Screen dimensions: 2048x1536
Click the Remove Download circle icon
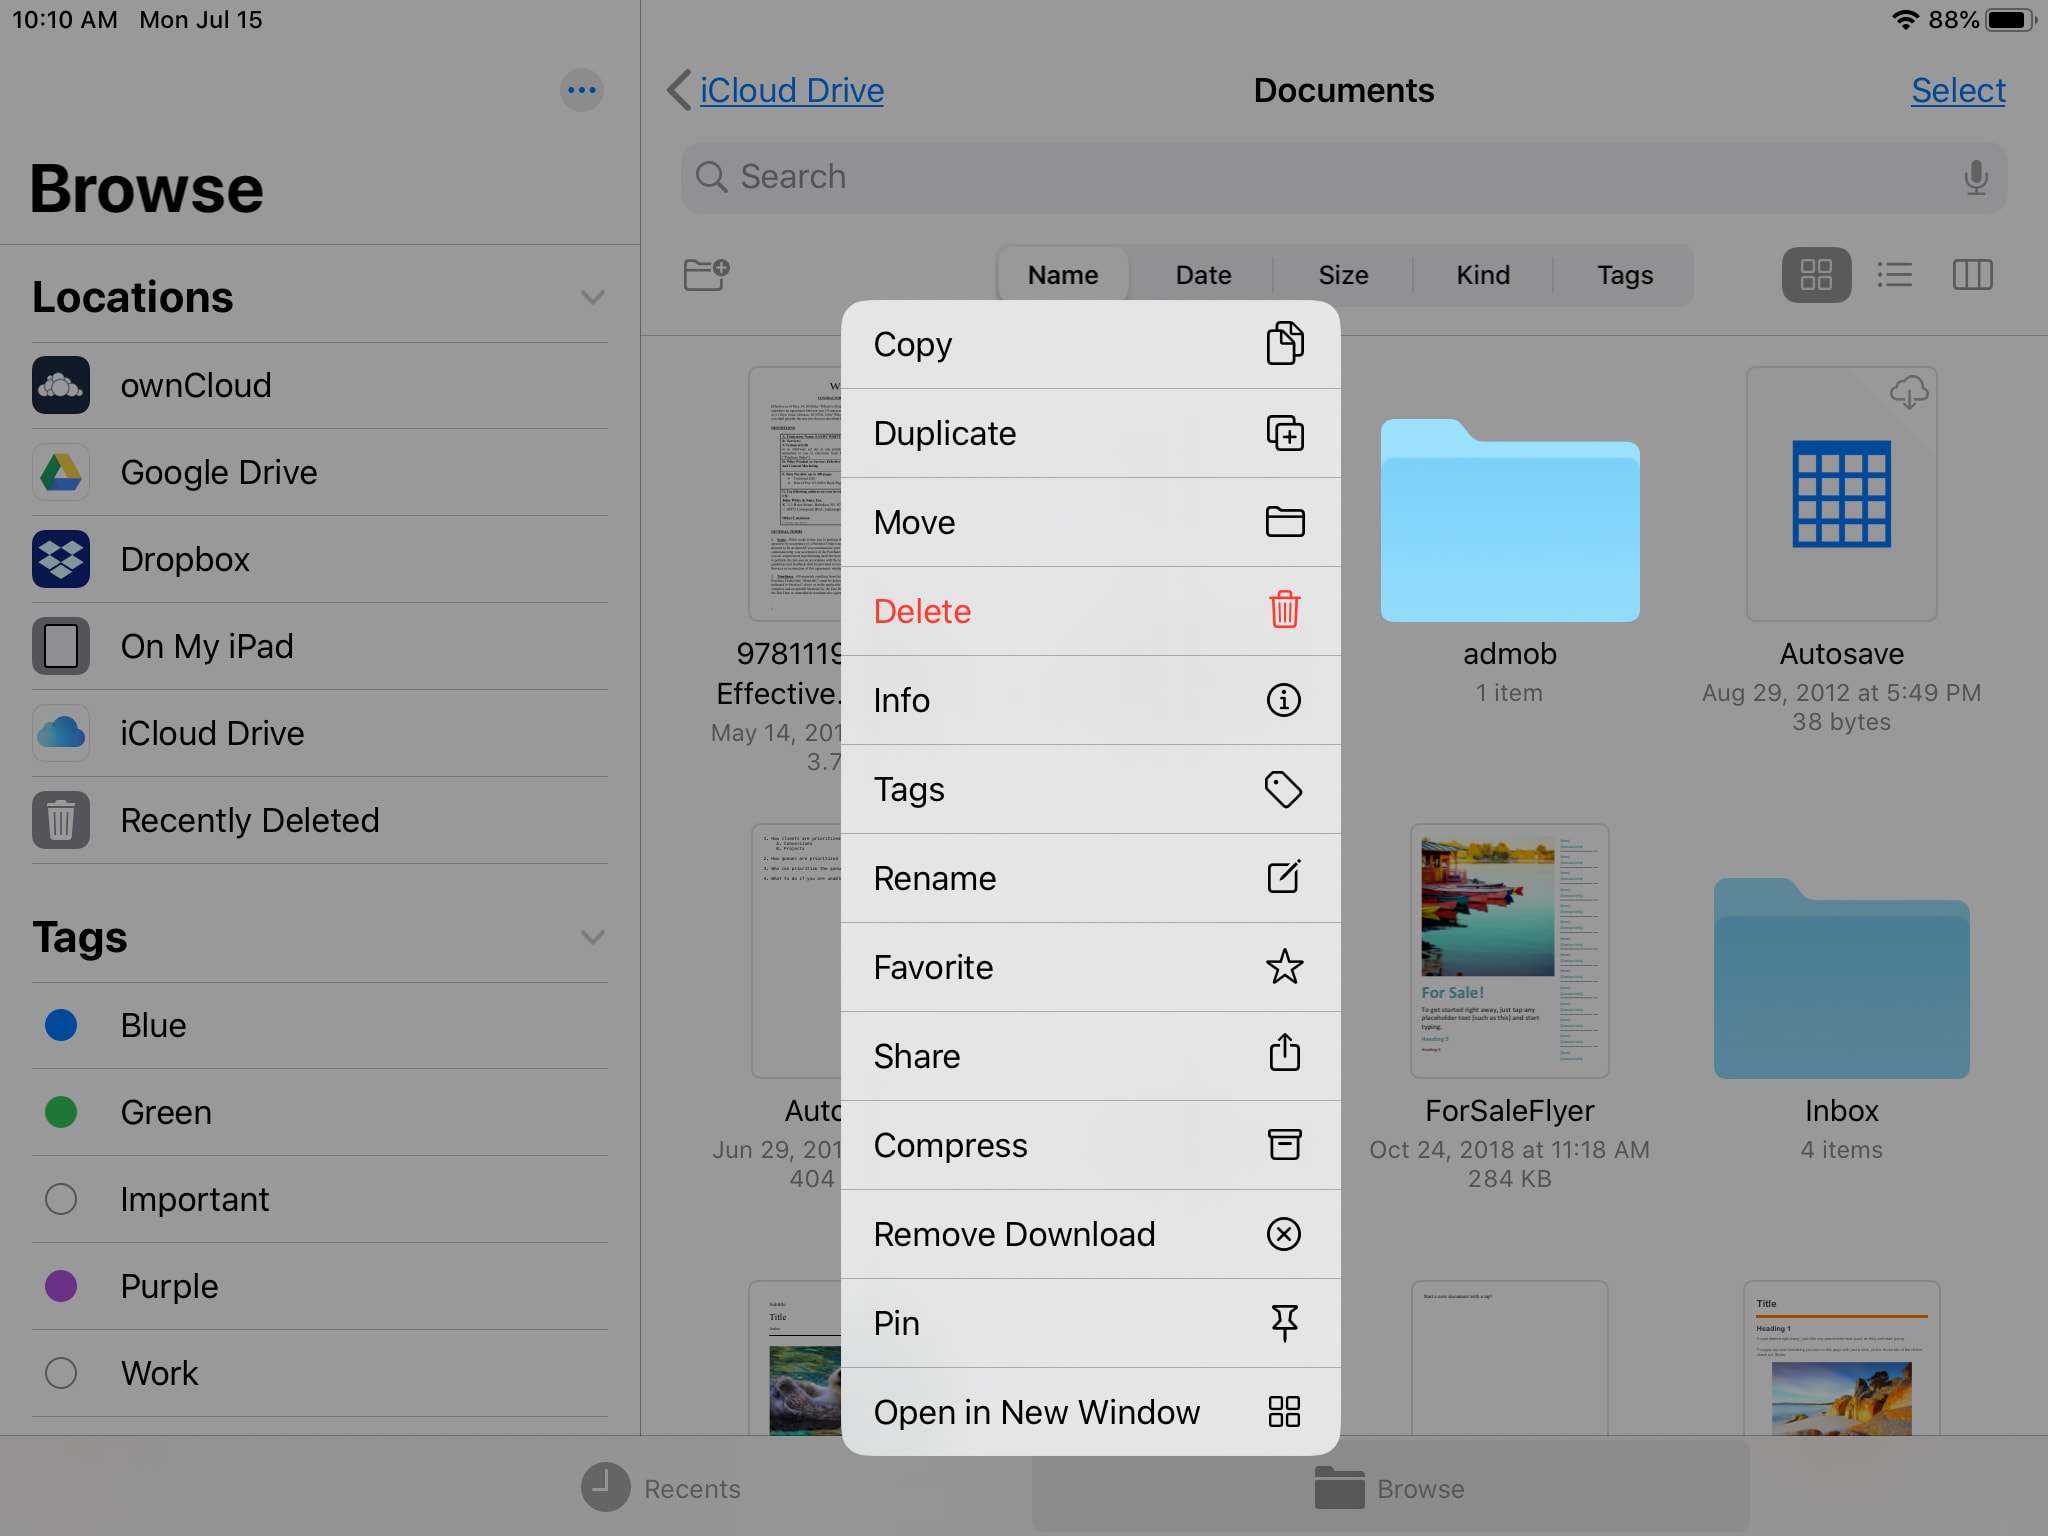coord(1284,1233)
